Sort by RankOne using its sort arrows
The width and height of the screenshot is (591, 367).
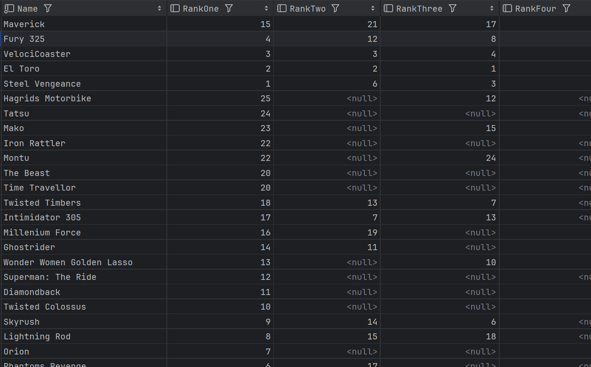(x=266, y=8)
